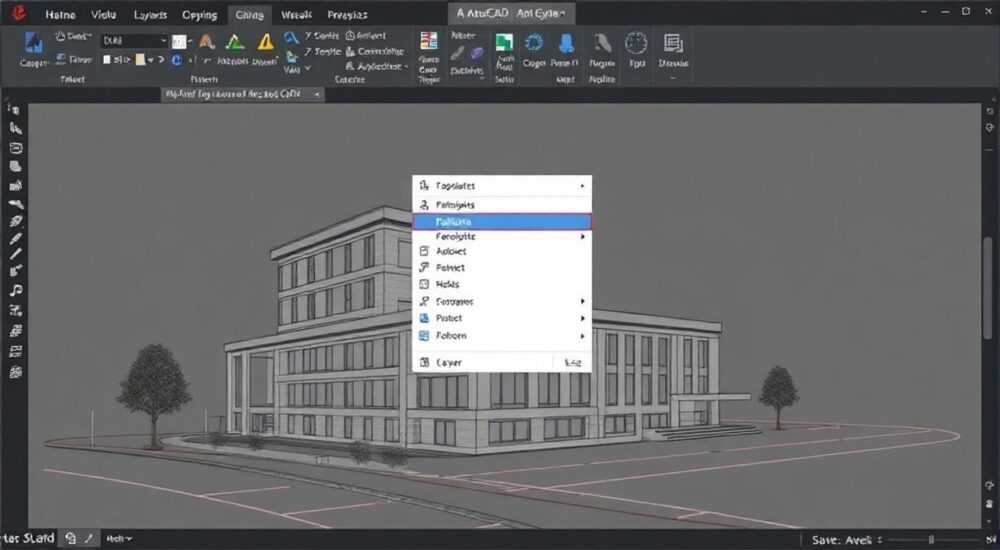Click the 'Tiliwer' button in ribbon
The width and height of the screenshot is (1000, 550).
[74, 59]
